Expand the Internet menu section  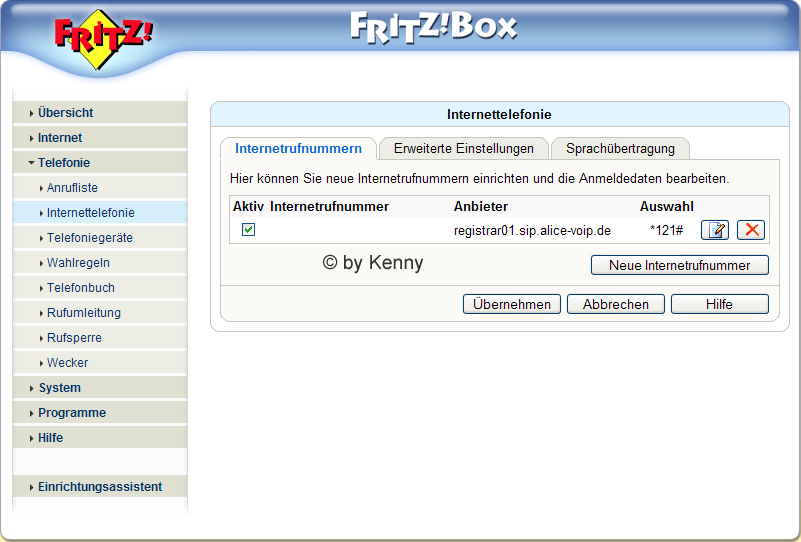(60, 137)
